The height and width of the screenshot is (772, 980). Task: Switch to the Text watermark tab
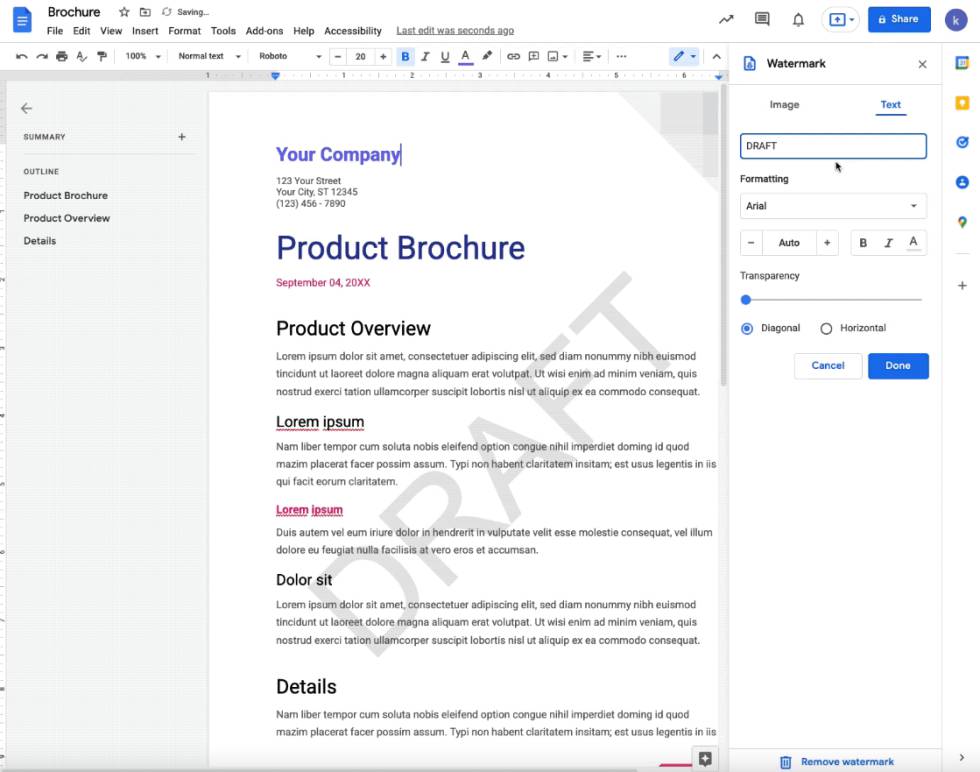(x=891, y=104)
